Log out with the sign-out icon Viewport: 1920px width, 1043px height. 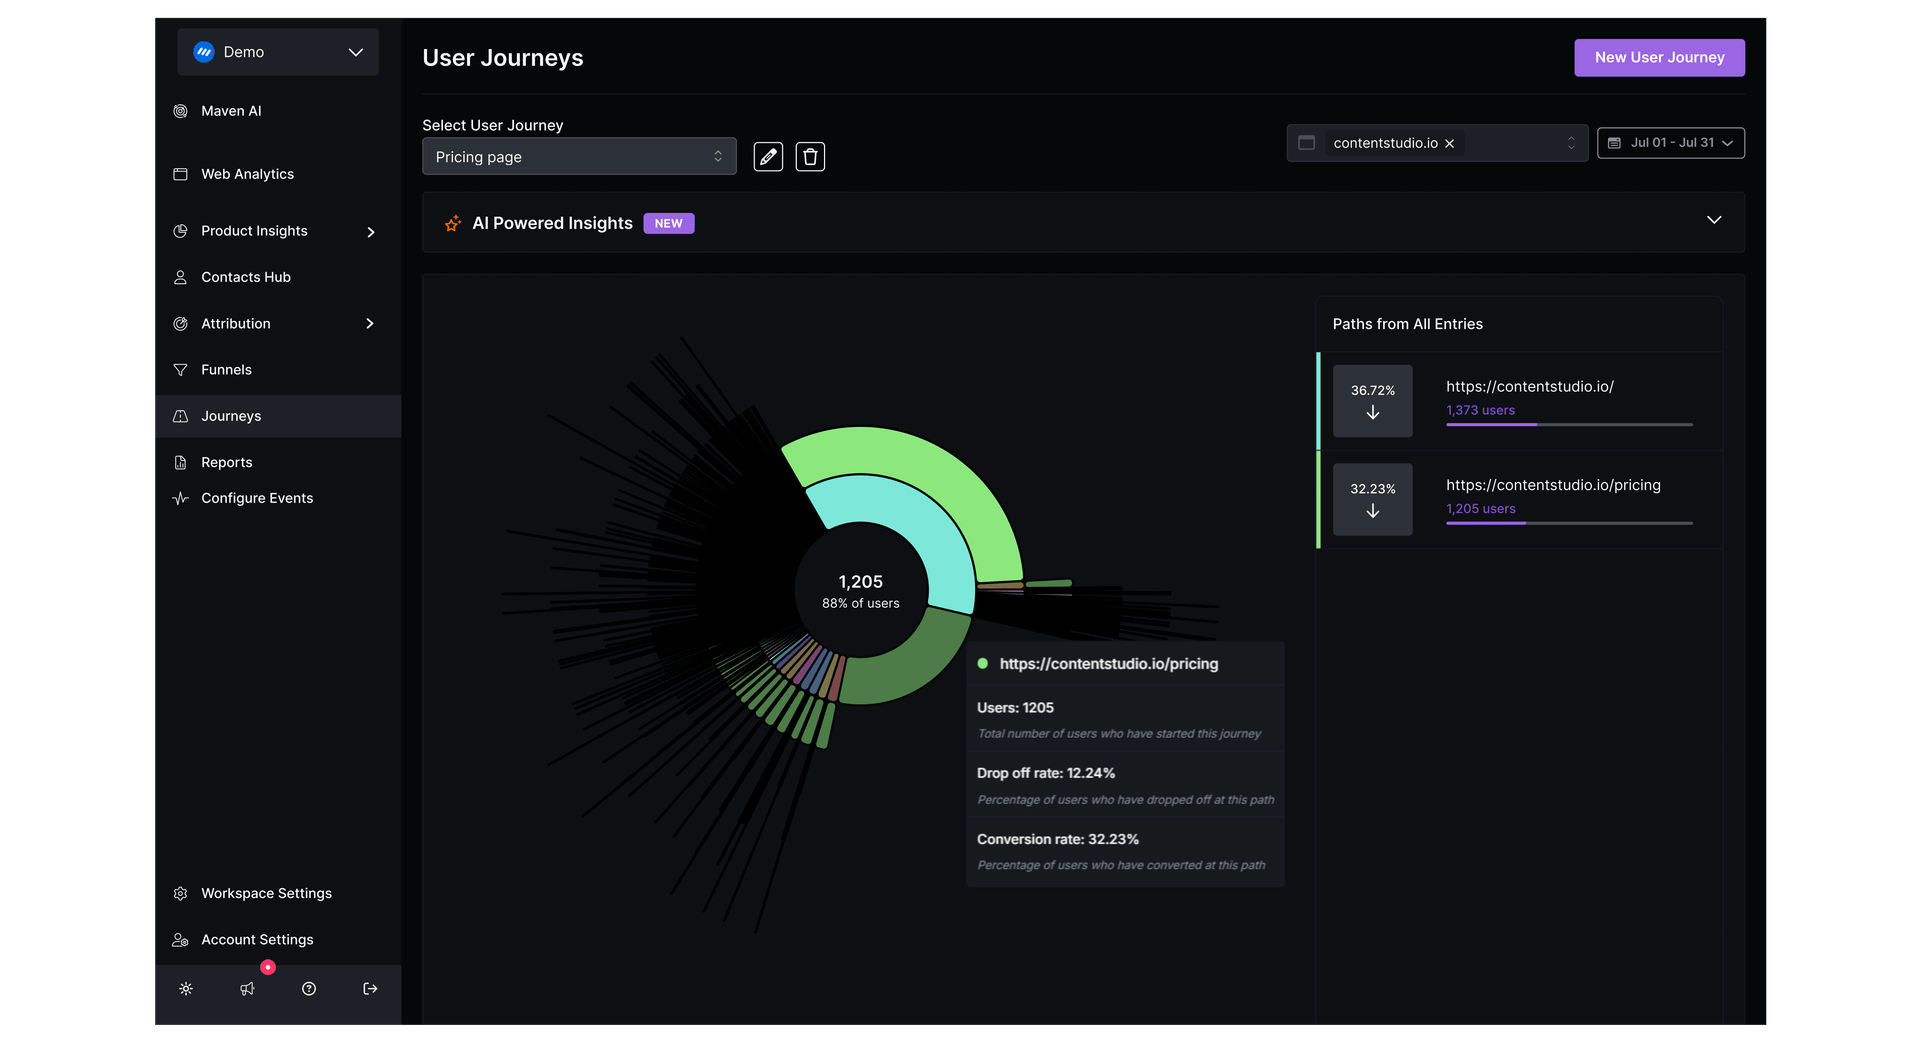click(x=369, y=989)
